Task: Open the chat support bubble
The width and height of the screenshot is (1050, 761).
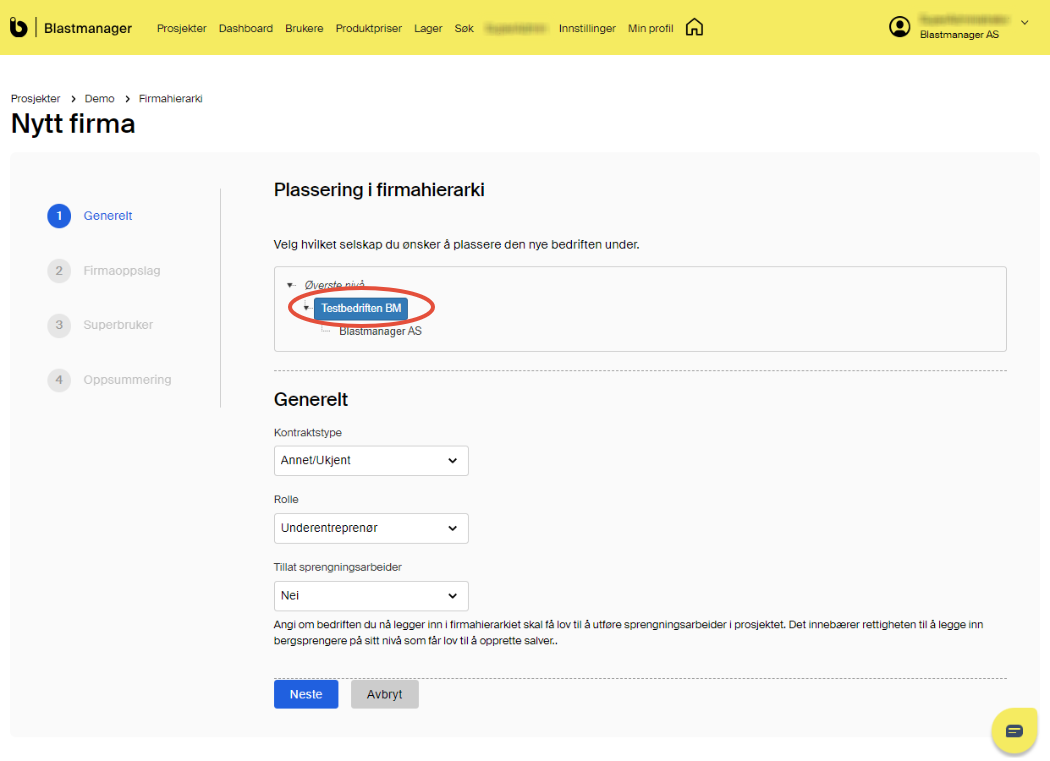Action: (1014, 731)
